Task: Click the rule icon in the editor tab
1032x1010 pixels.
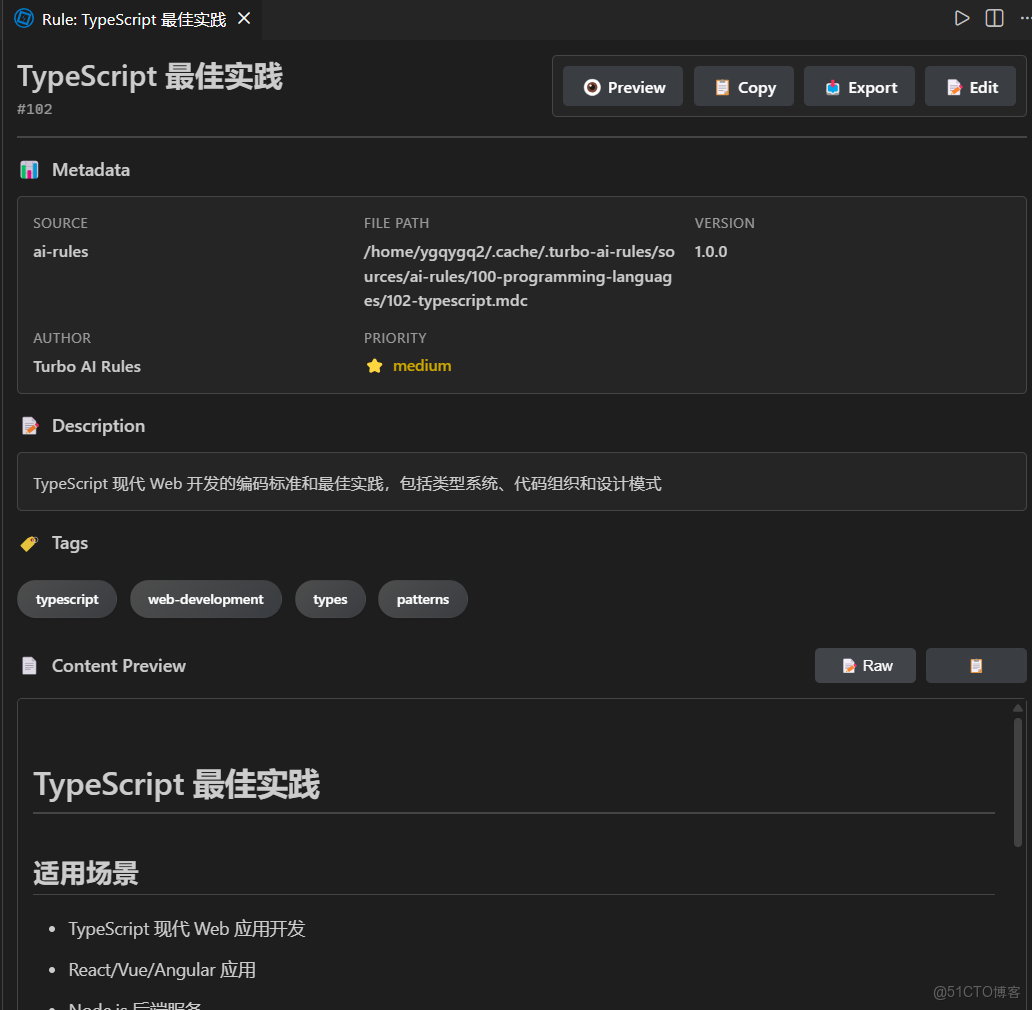Action: 22,18
